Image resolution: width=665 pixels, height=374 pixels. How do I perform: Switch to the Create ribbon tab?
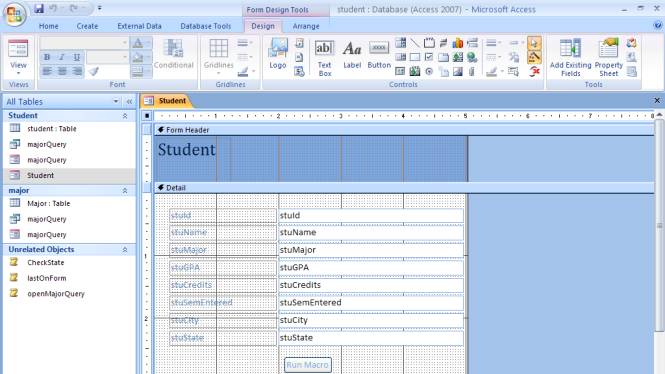coord(87,26)
